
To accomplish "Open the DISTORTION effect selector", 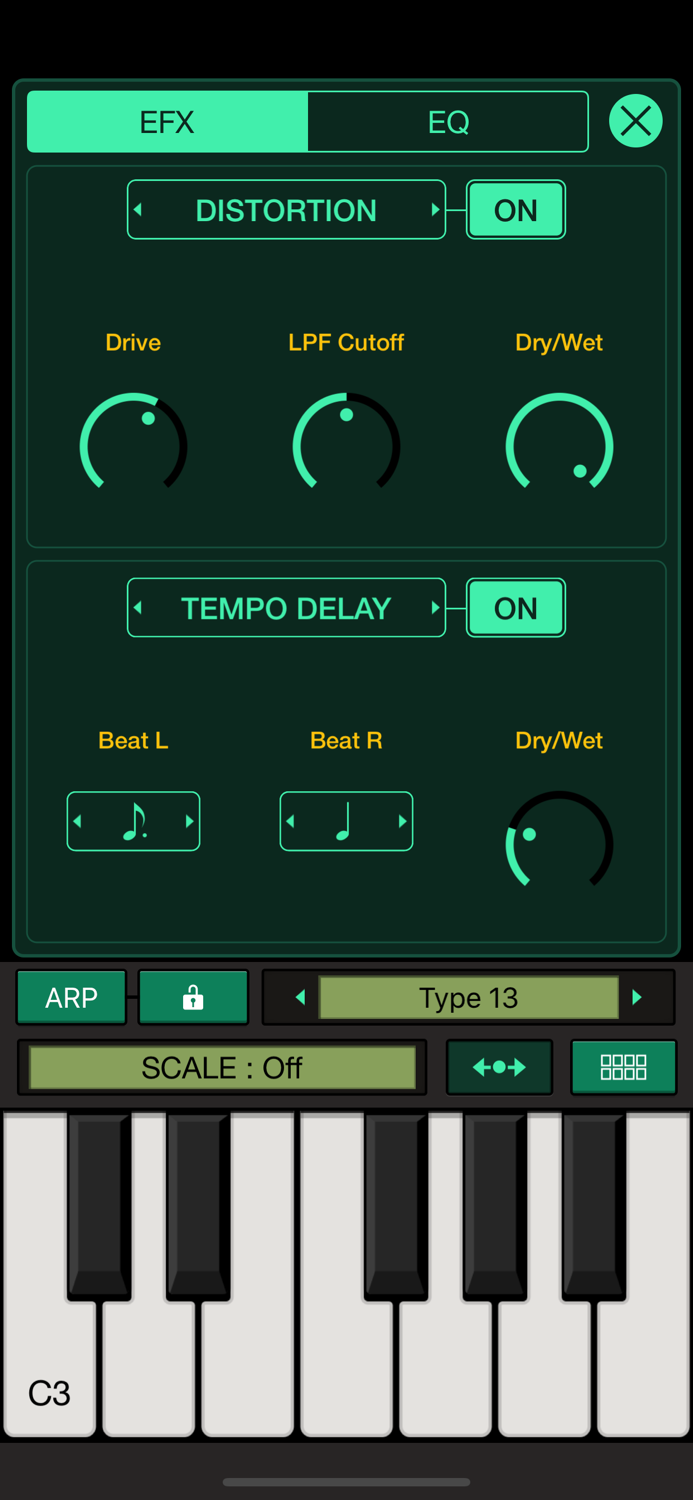I will [286, 210].
